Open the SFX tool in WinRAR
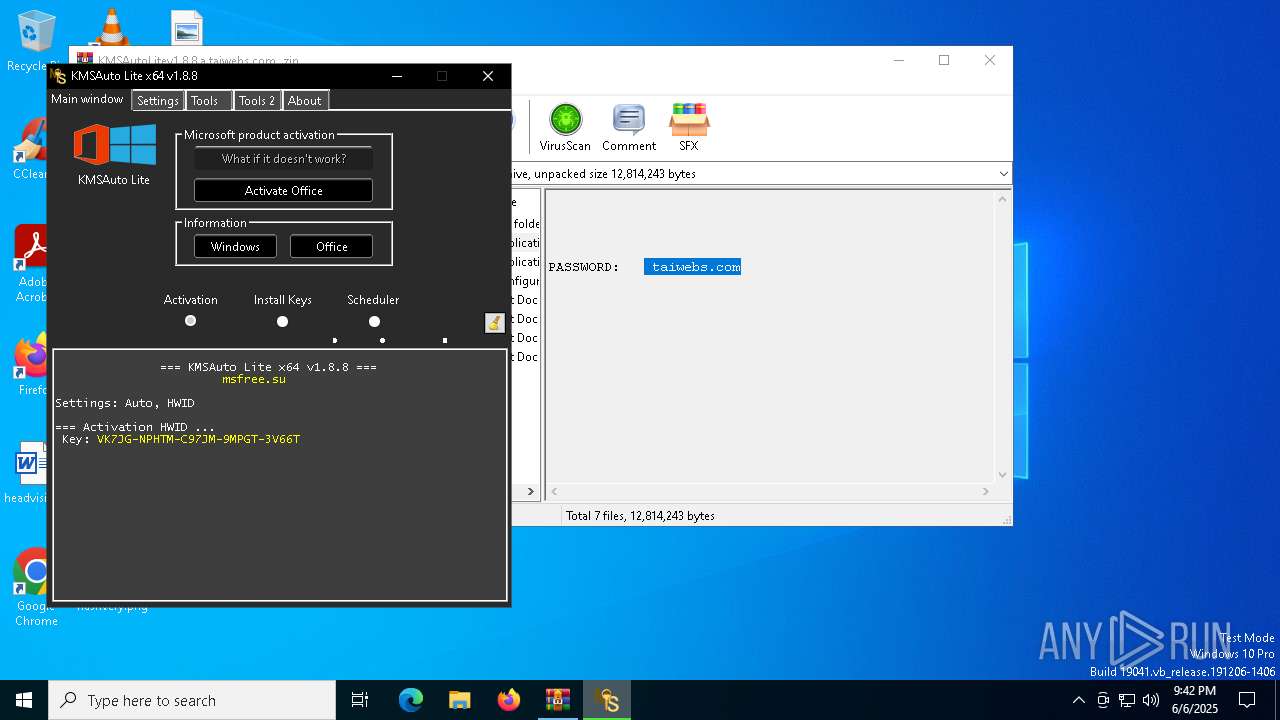1280x720 pixels. (689, 127)
